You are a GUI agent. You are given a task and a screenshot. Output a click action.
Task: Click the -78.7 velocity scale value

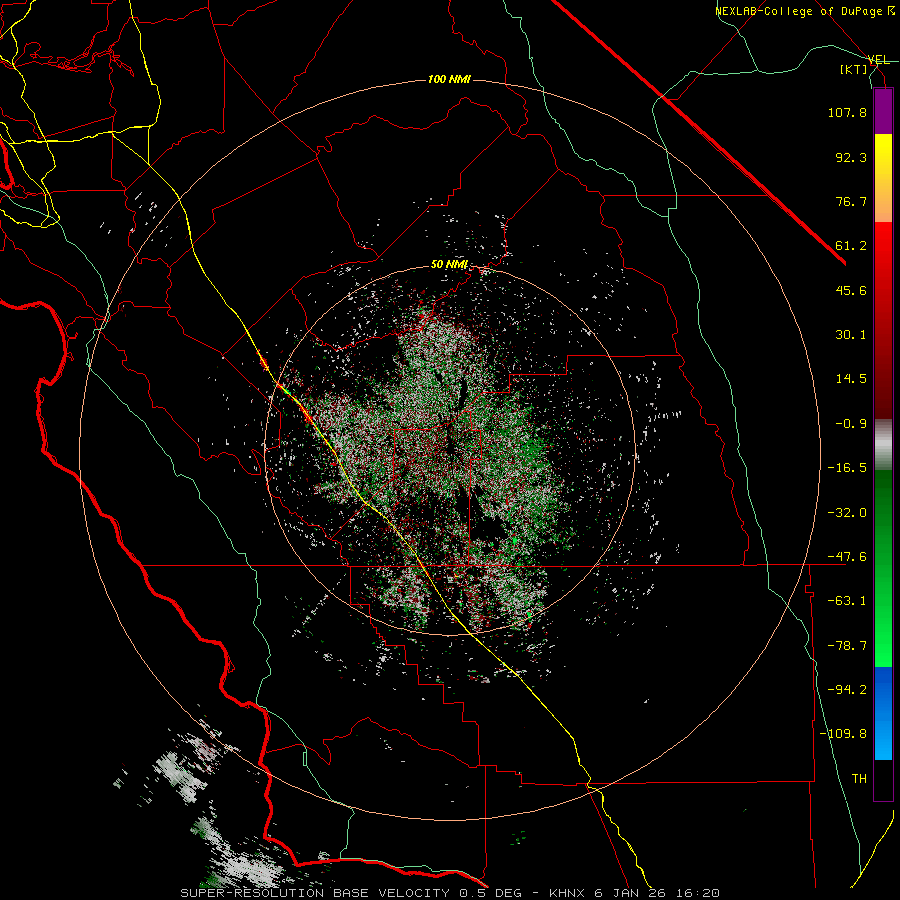click(847, 646)
